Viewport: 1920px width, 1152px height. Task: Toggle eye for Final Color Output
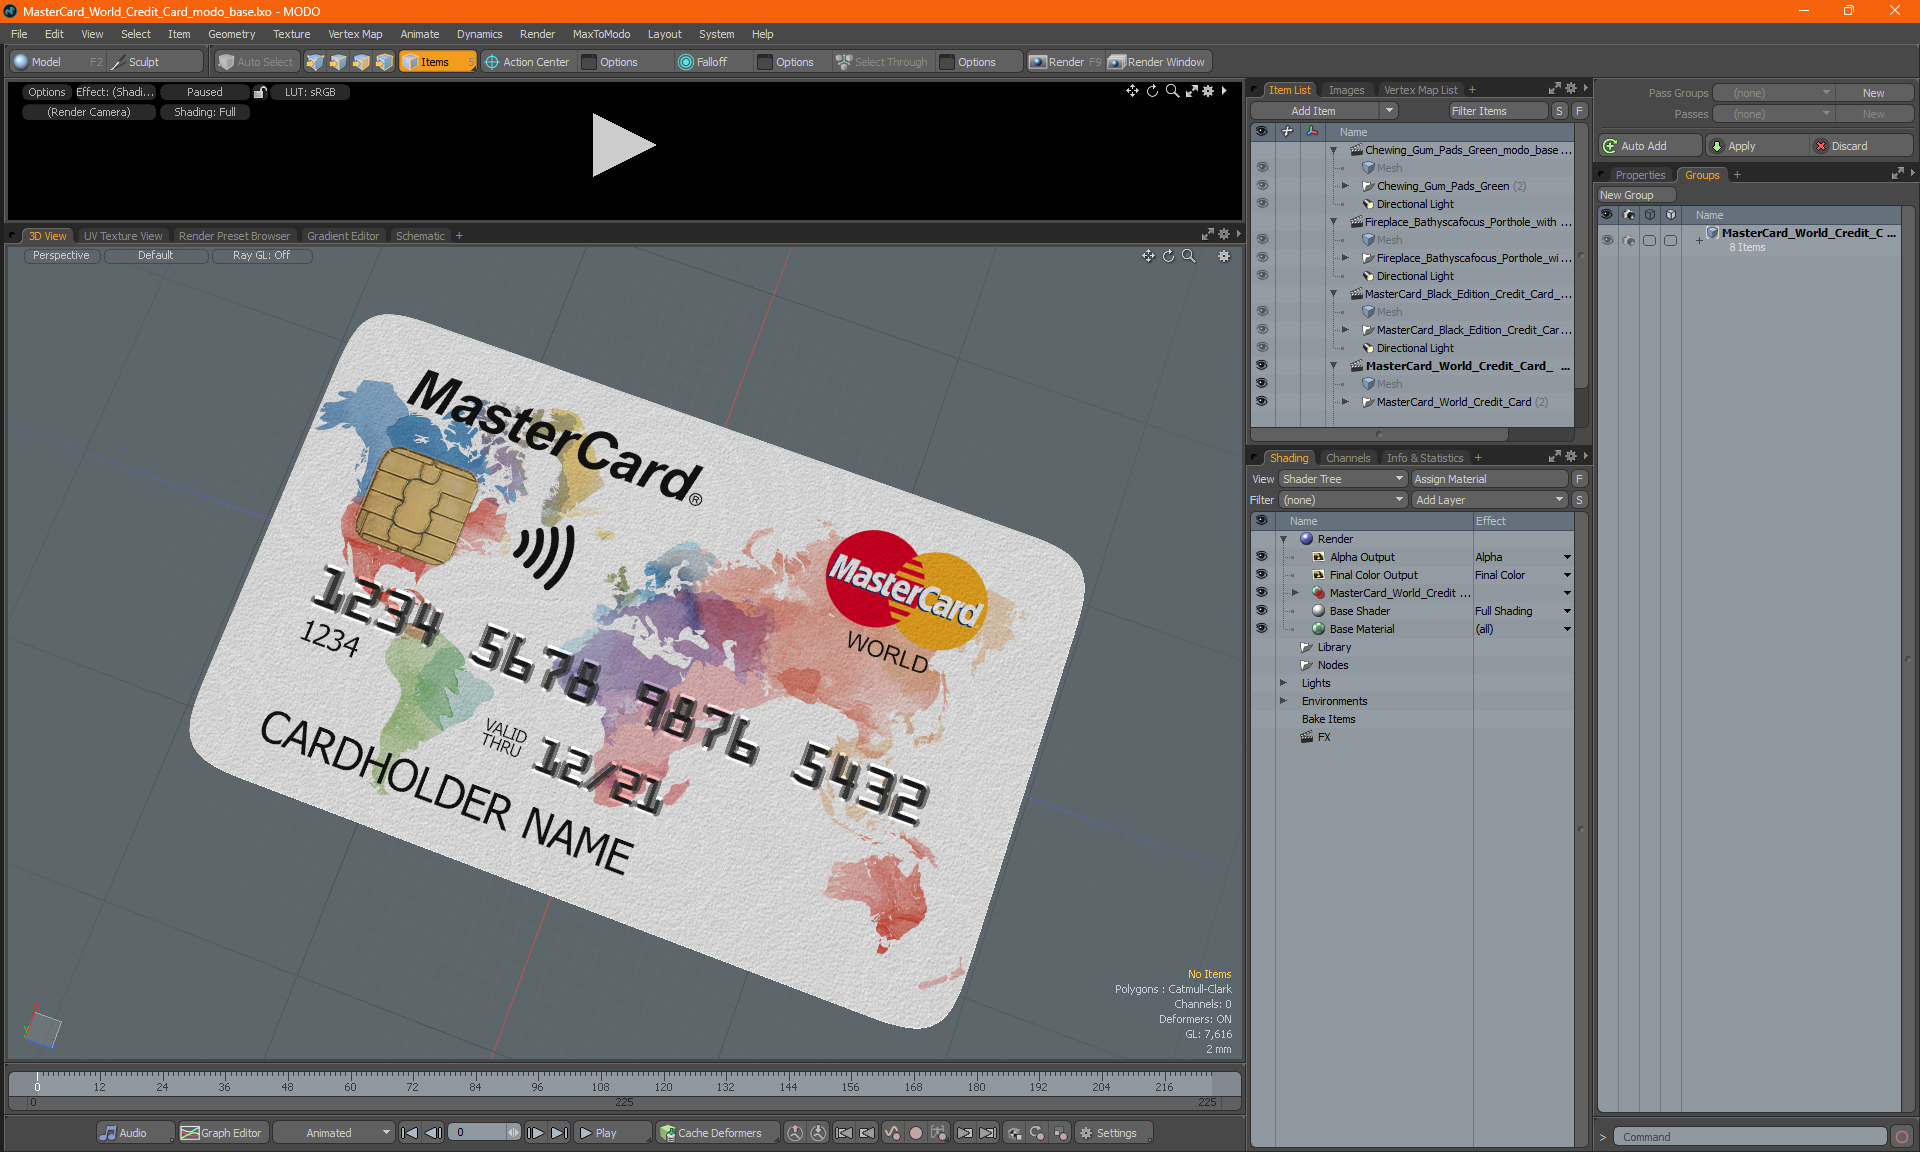tap(1261, 575)
